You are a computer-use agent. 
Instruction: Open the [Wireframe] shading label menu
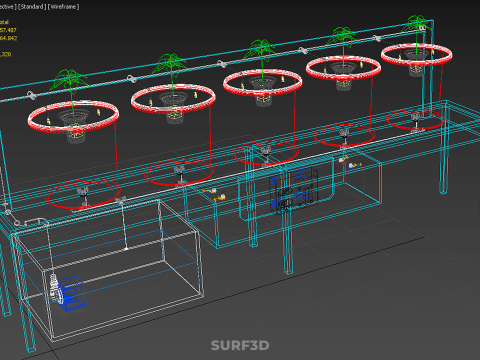pyautogui.click(x=64, y=7)
